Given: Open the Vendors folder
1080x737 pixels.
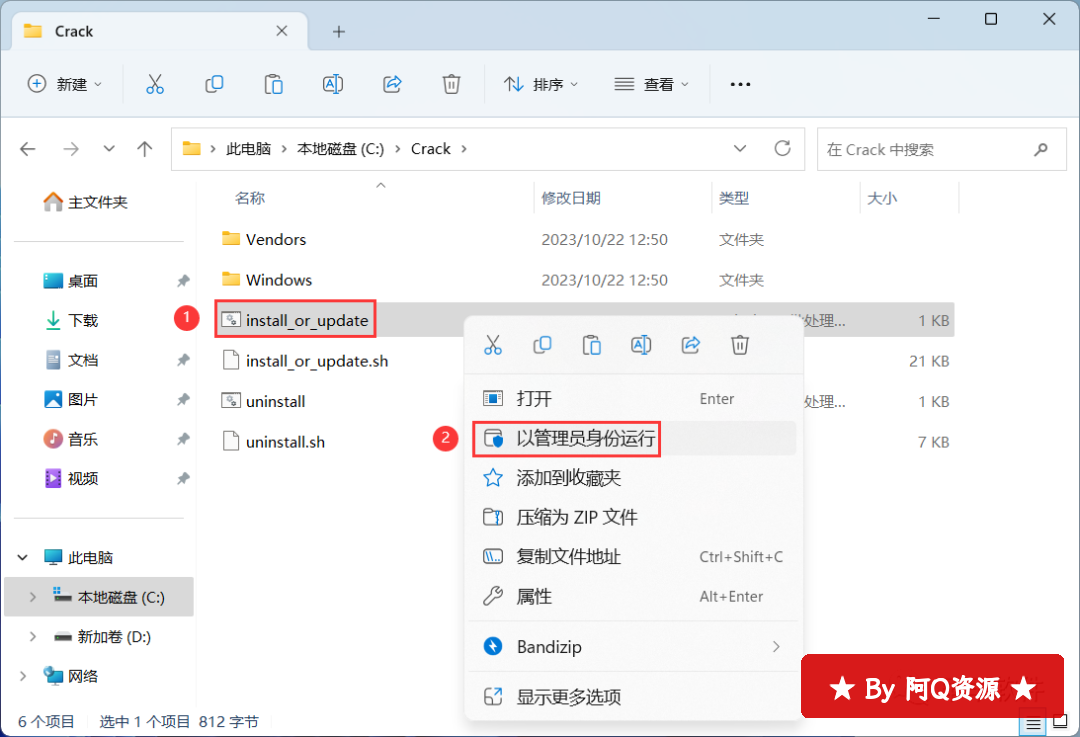Looking at the screenshot, I should [276, 240].
